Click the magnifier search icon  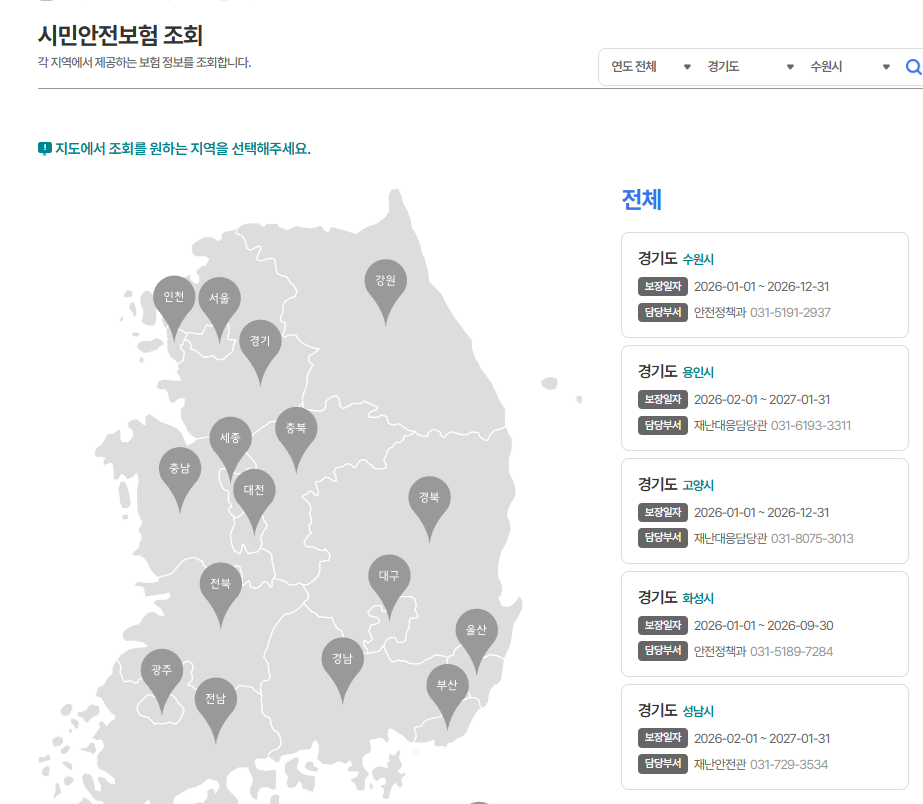tap(913, 67)
